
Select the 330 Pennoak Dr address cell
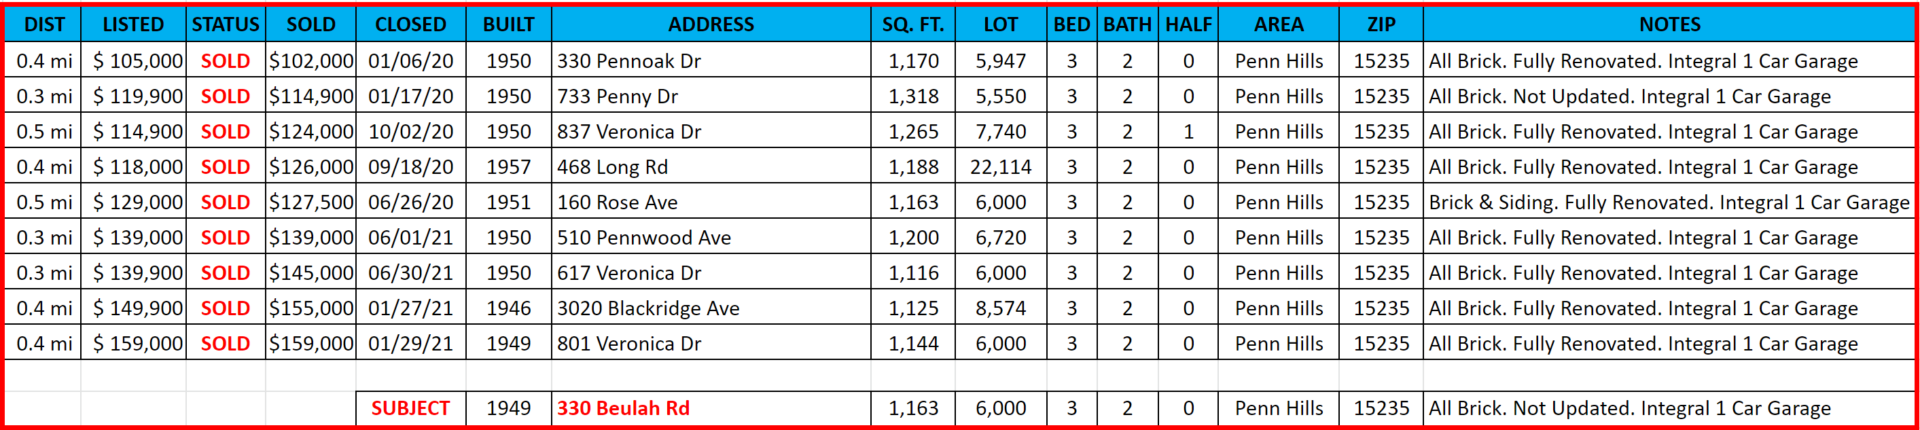[711, 61]
